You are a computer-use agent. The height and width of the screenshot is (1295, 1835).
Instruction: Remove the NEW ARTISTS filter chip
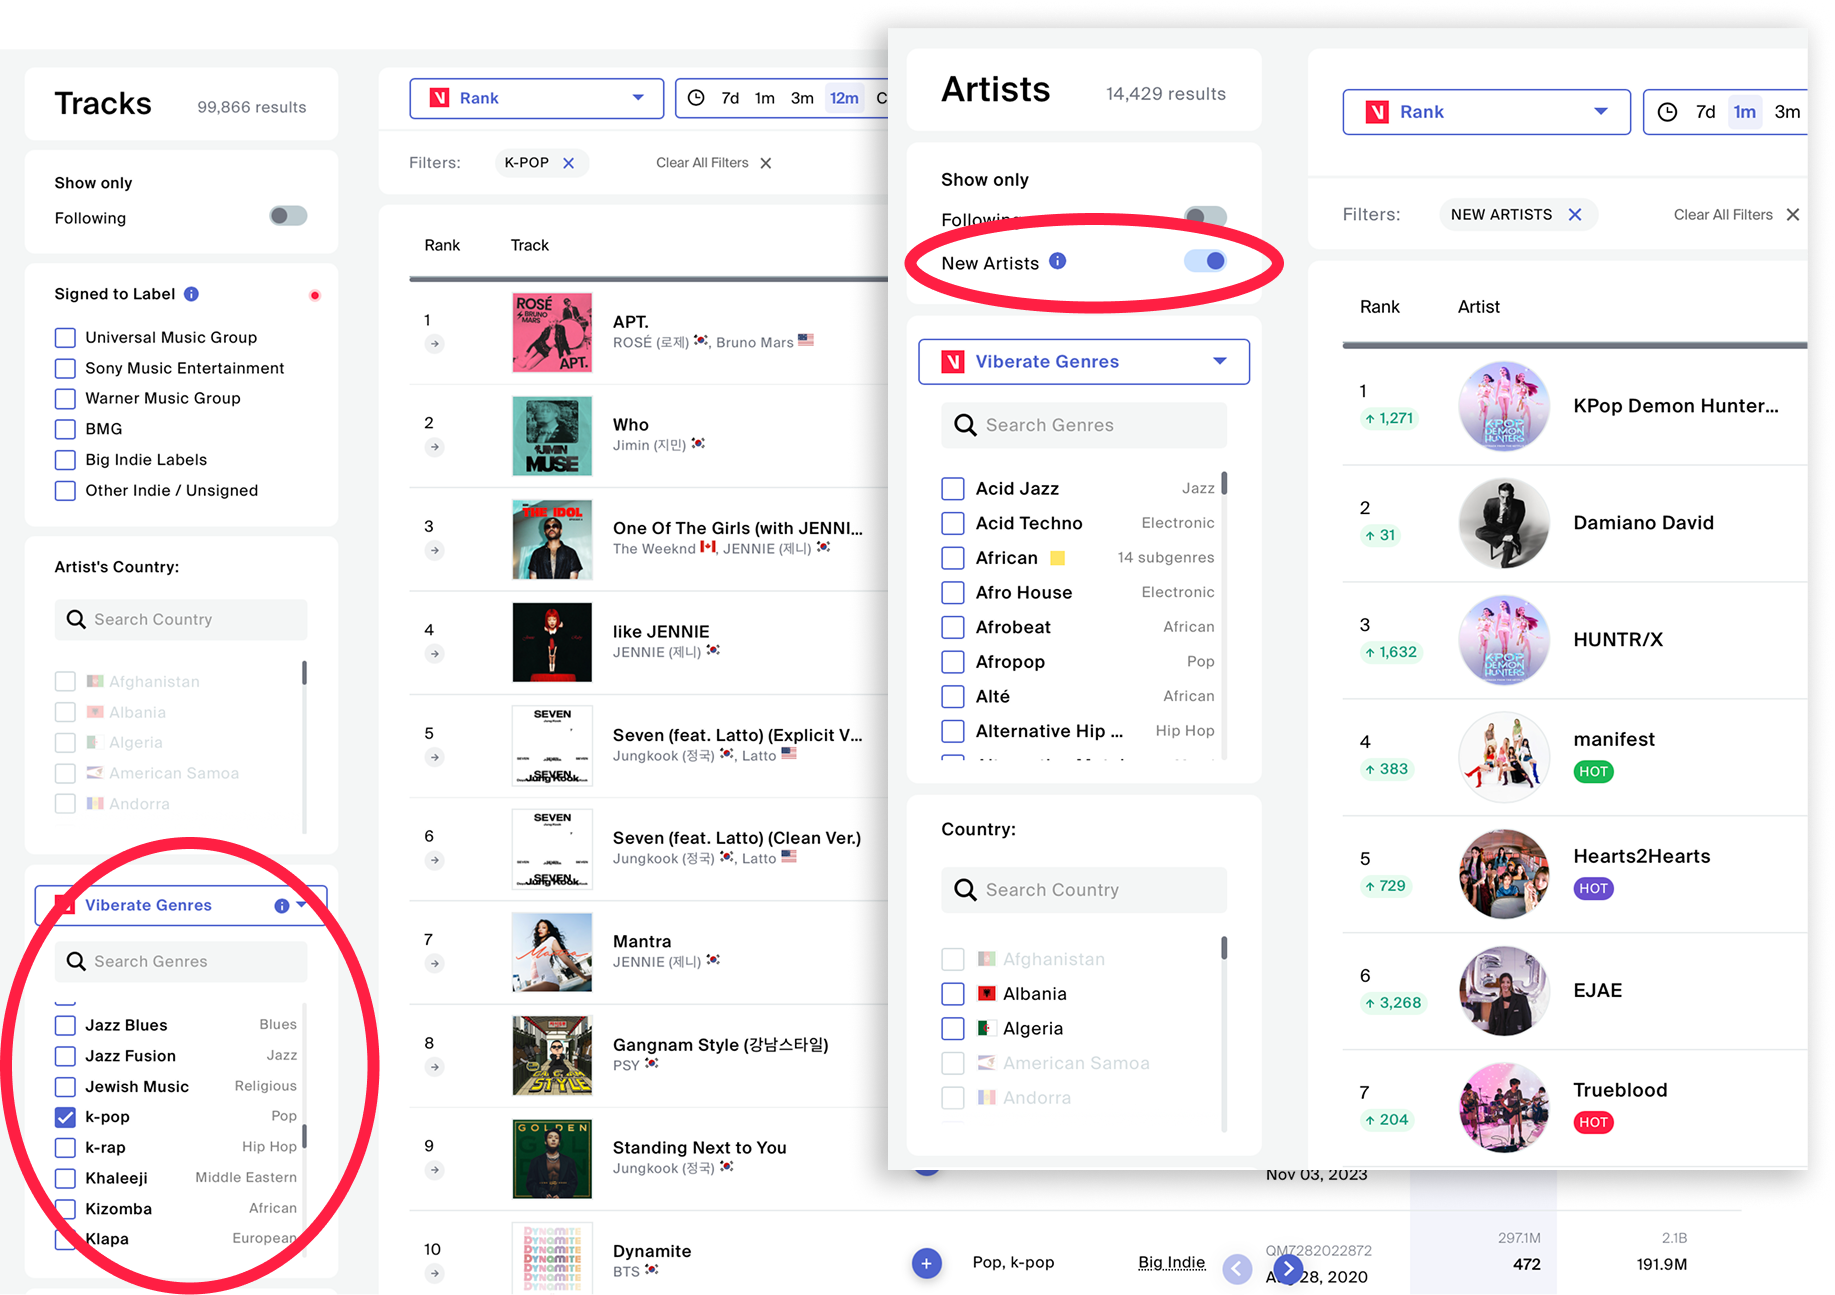pos(1575,215)
